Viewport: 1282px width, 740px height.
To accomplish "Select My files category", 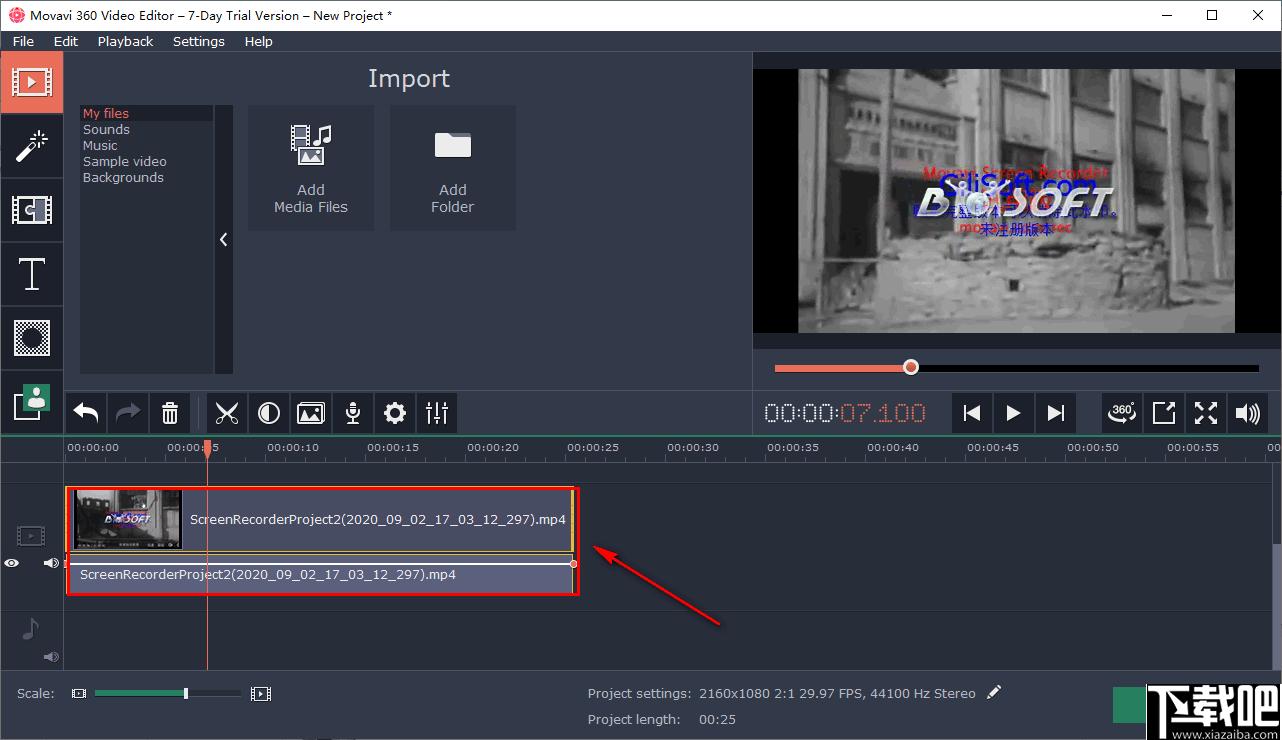I will [x=146, y=113].
